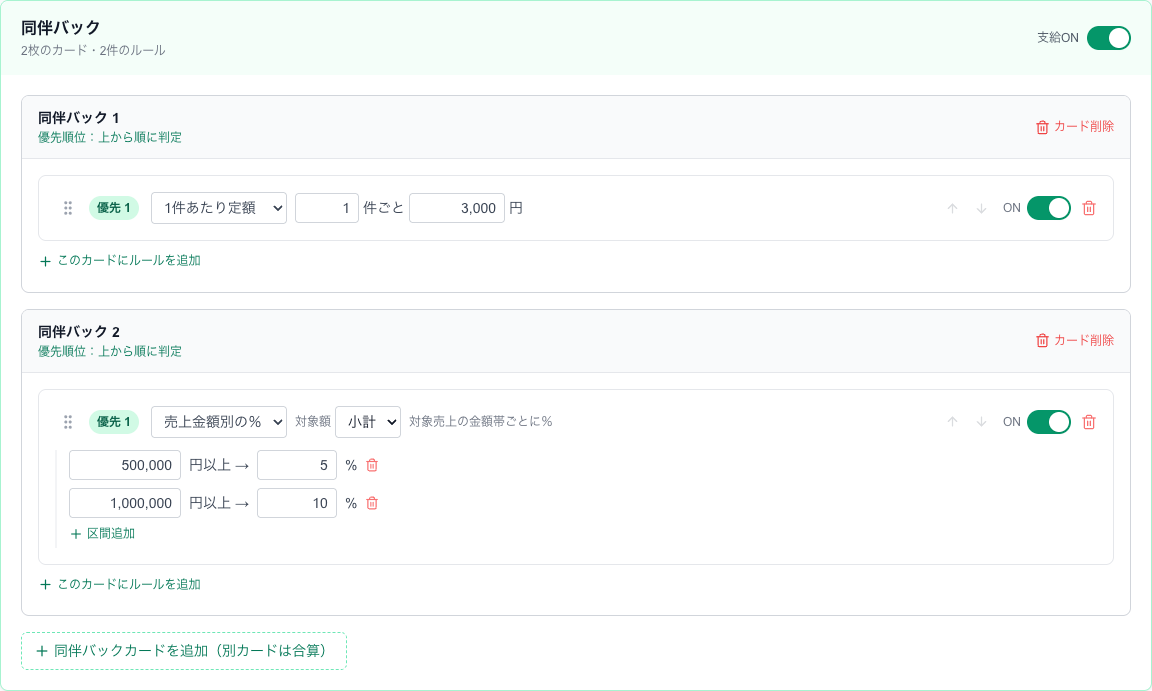Delete the 1件あたり定額 rule with trash icon

point(1089,209)
